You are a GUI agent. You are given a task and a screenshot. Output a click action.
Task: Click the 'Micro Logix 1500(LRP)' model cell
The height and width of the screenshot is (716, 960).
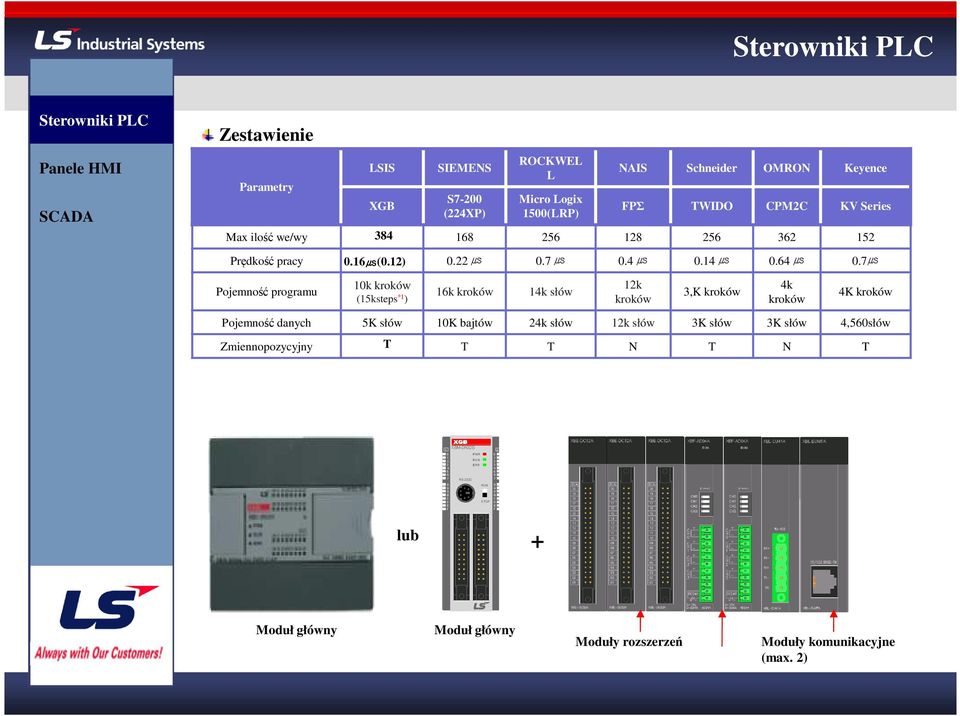[x=550, y=206]
